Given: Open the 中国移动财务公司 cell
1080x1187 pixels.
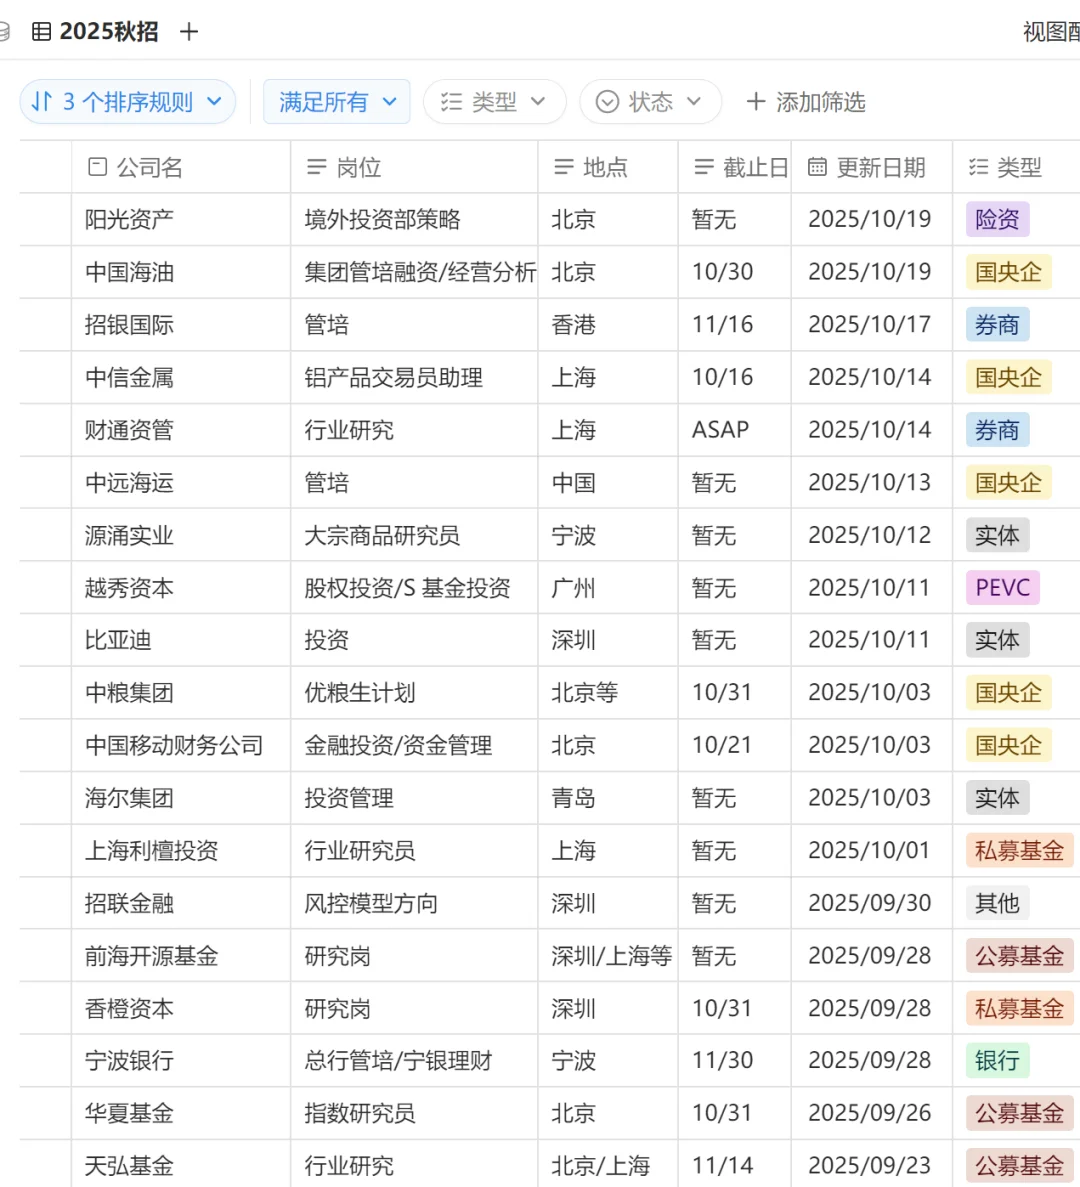Looking at the screenshot, I should [x=181, y=746].
